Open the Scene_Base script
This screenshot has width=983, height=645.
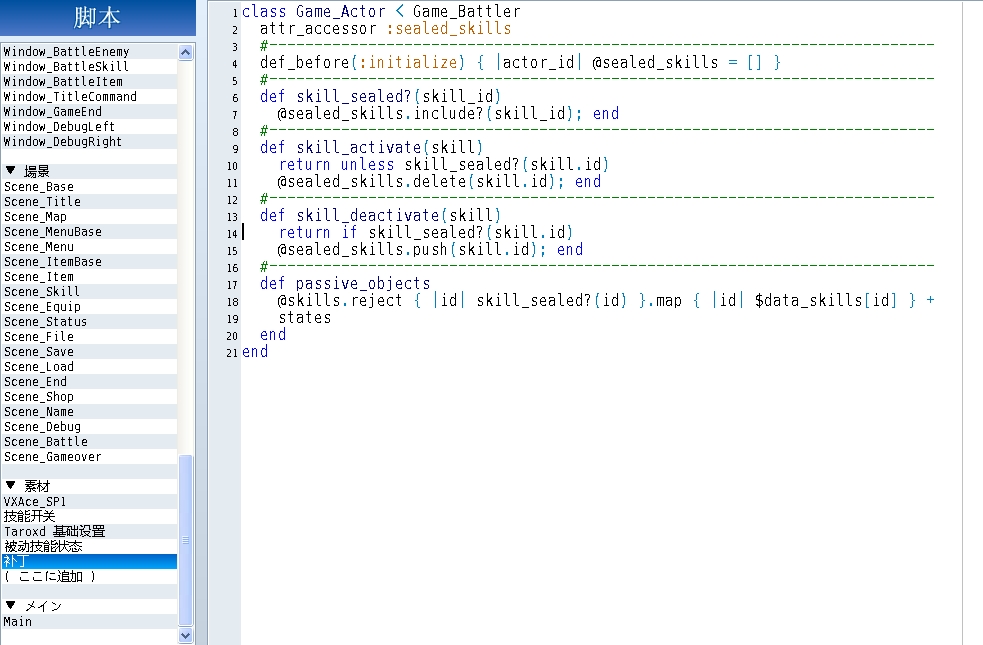[x=90, y=187]
